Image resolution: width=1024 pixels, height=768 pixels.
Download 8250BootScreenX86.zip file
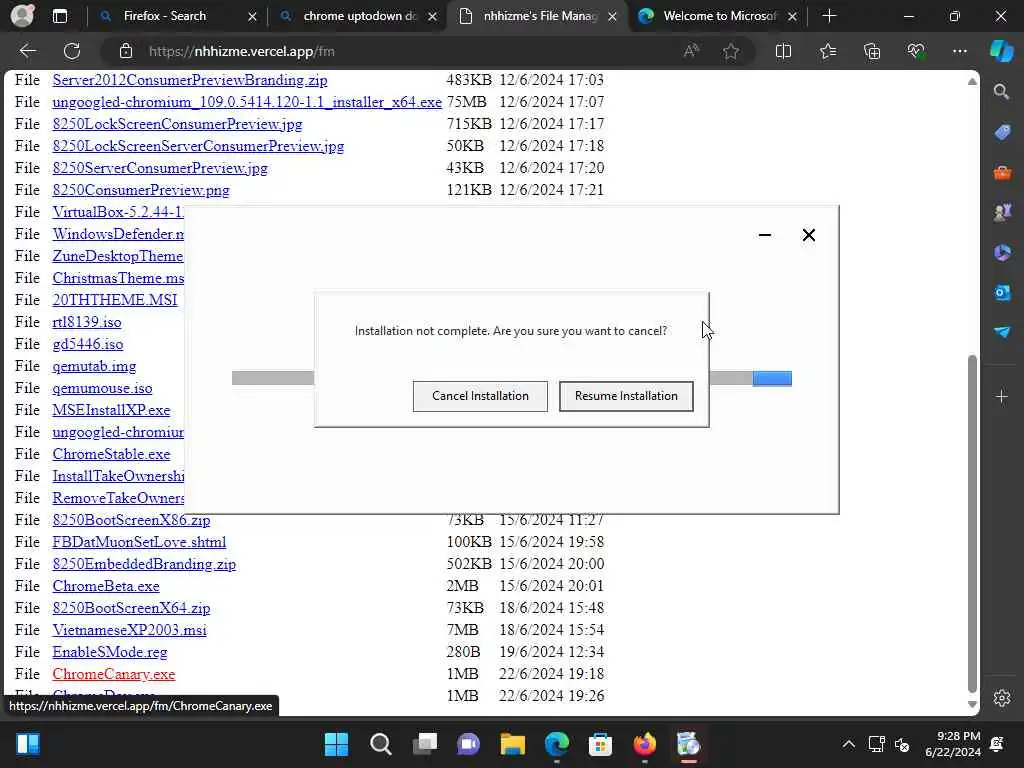pyautogui.click(x=131, y=520)
